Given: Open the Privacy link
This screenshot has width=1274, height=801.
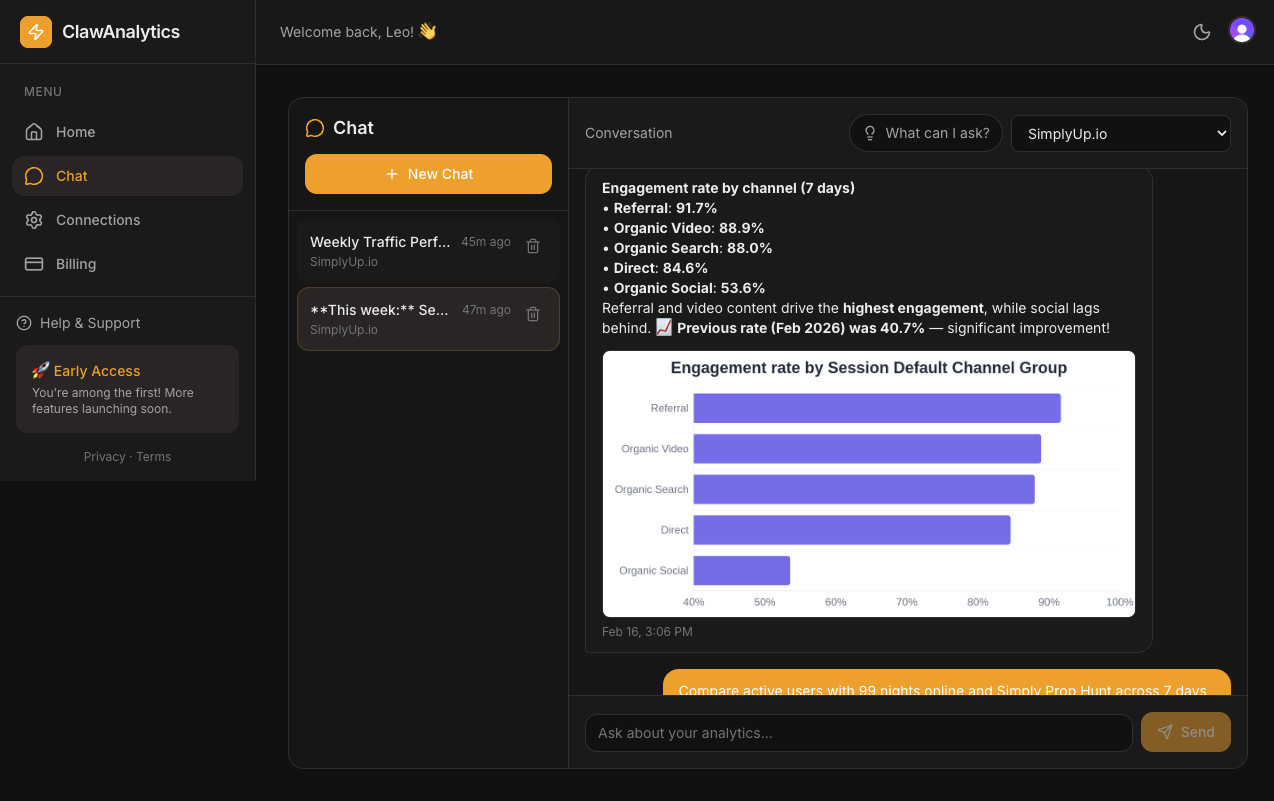Looking at the screenshot, I should (x=104, y=456).
